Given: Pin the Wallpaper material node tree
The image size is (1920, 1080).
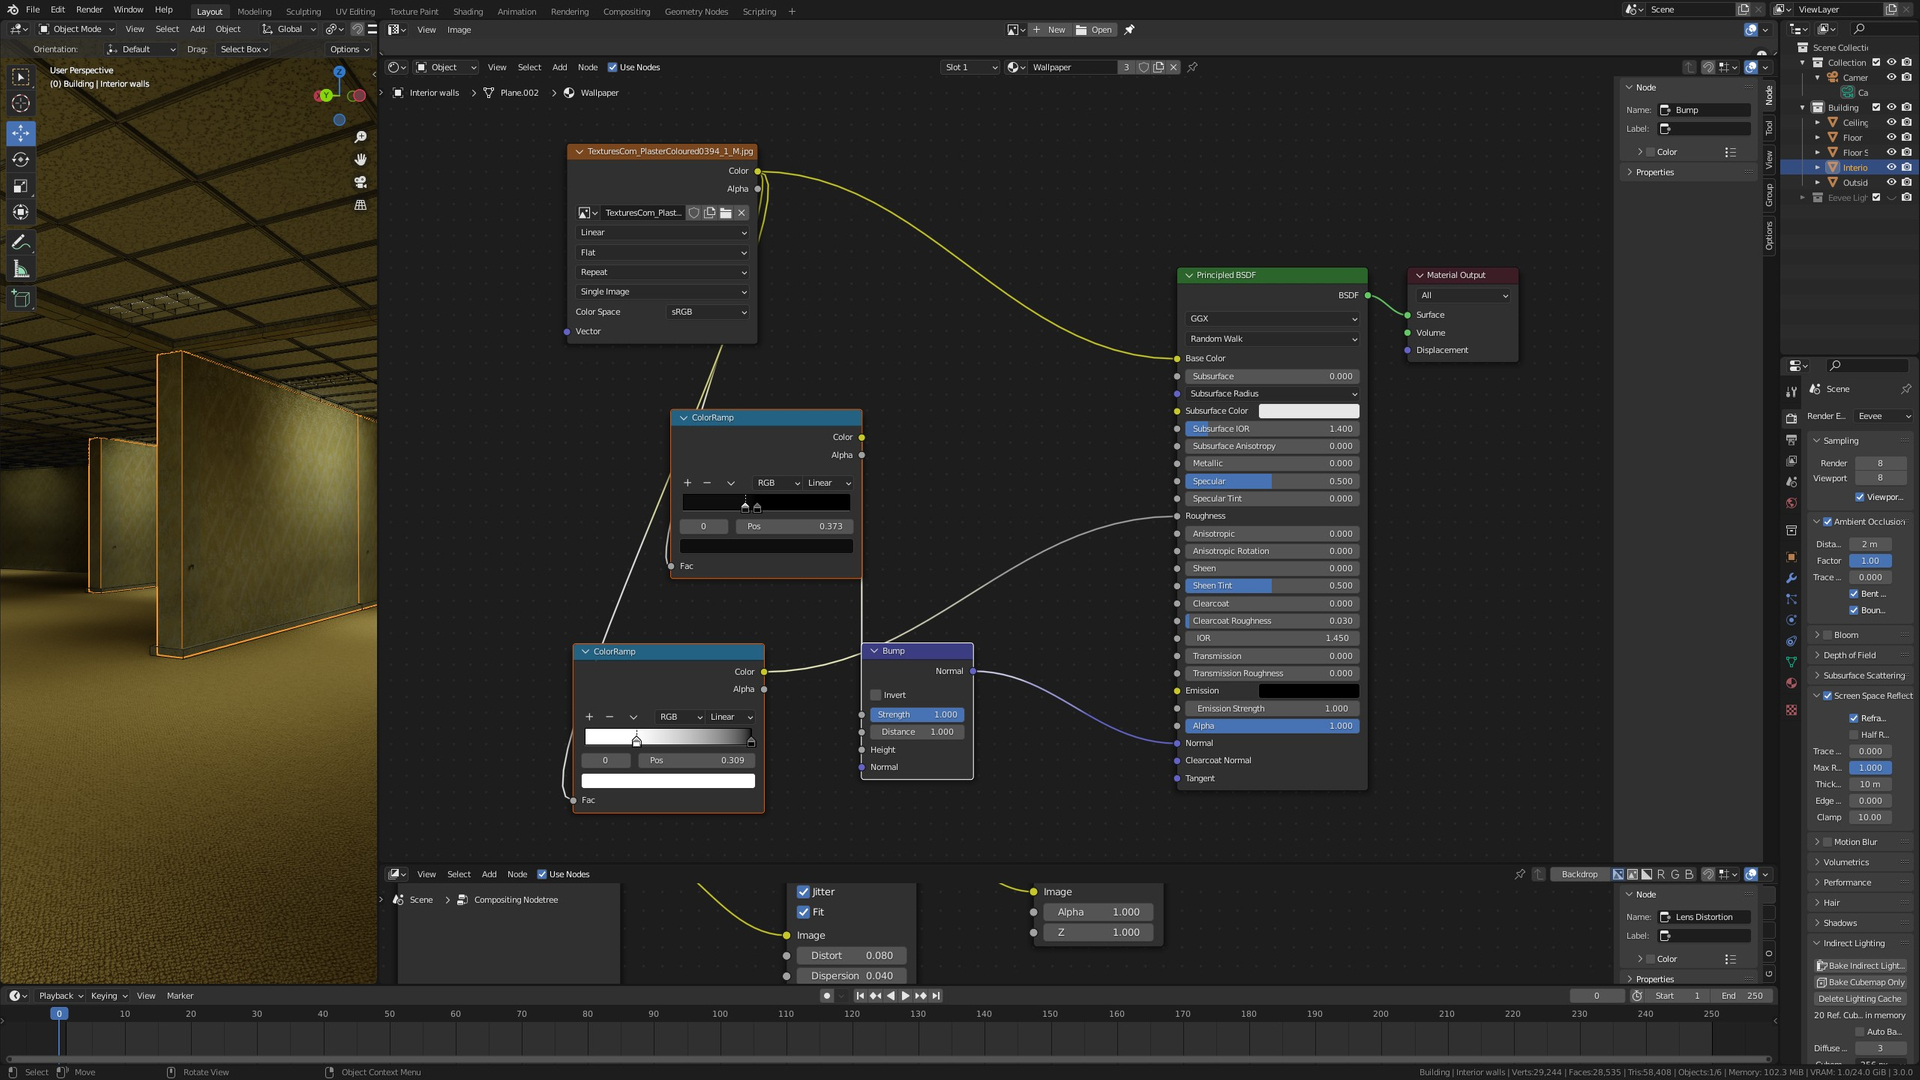Looking at the screenshot, I should [x=1192, y=68].
